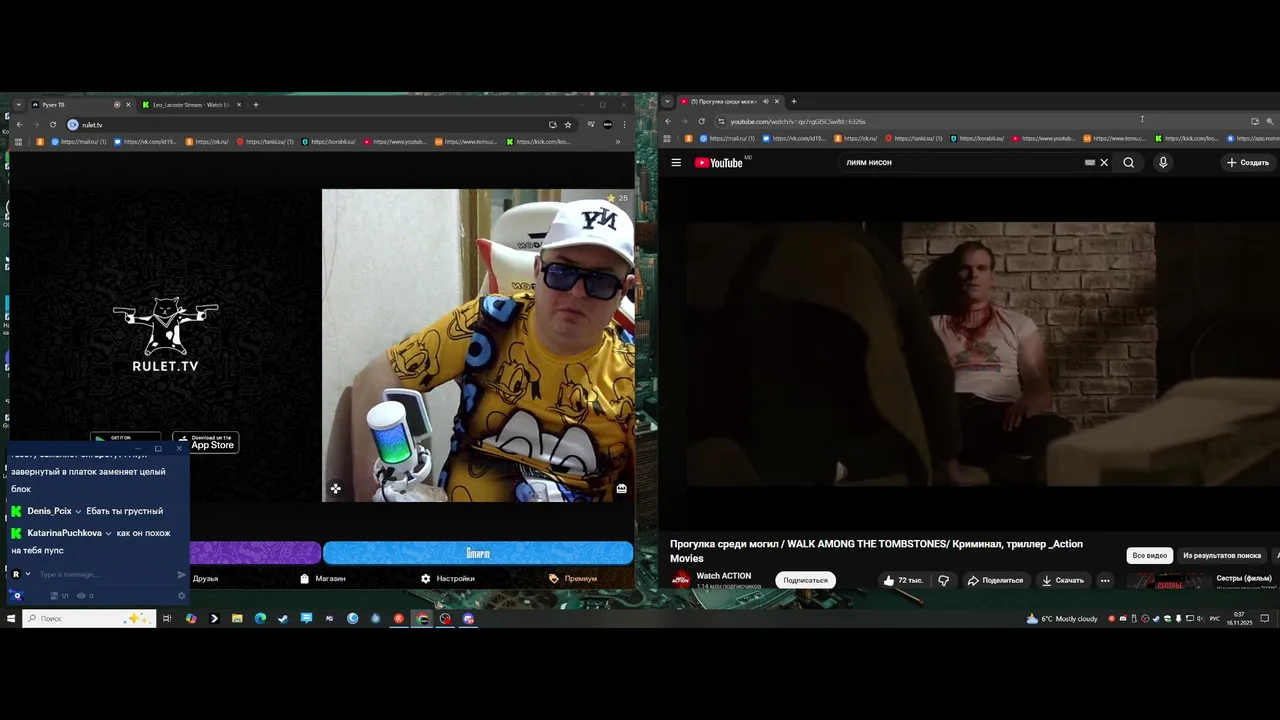Expand KatarinaPuchkova username dropdown in chat
This screenshot has width=1280, height=720.
click(108, 533)
